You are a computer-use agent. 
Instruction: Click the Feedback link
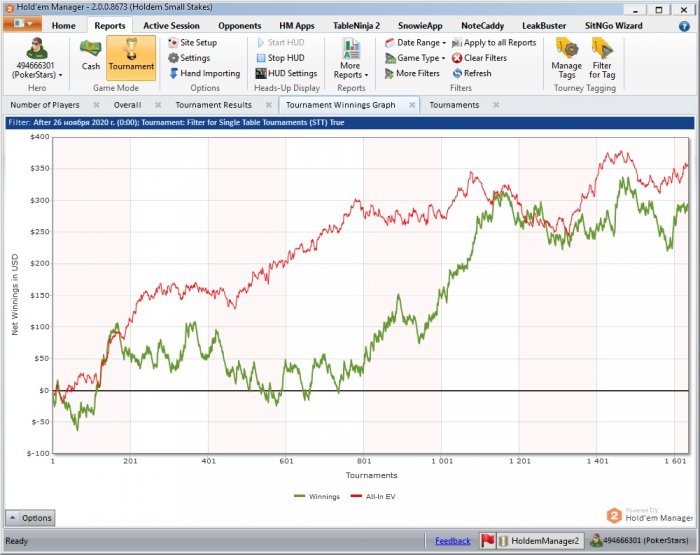coord(453,541)
